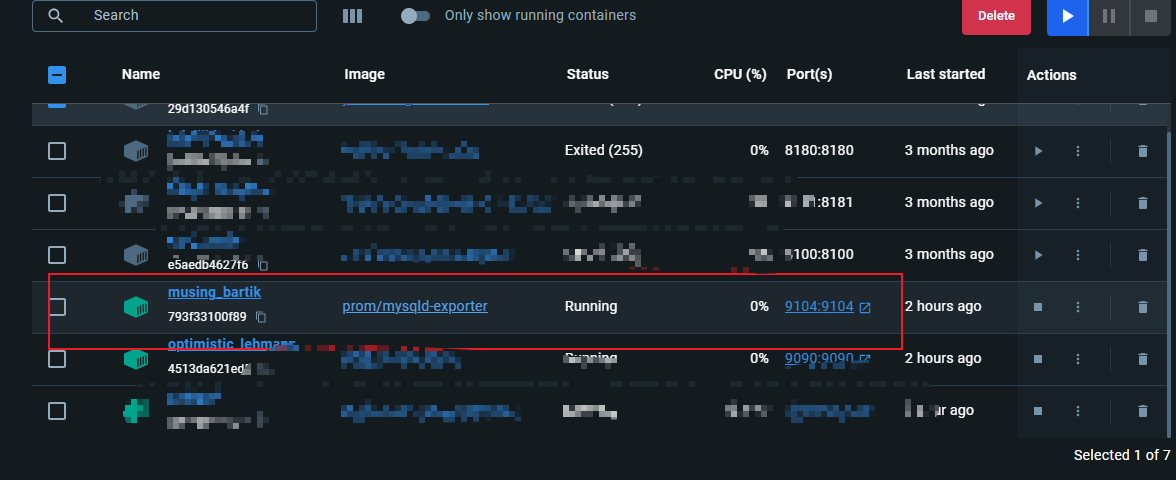Click the gray container icon in 8180:8180 row
The height and width of the screenshot is (480, 1176).
[x=136, y=151]
